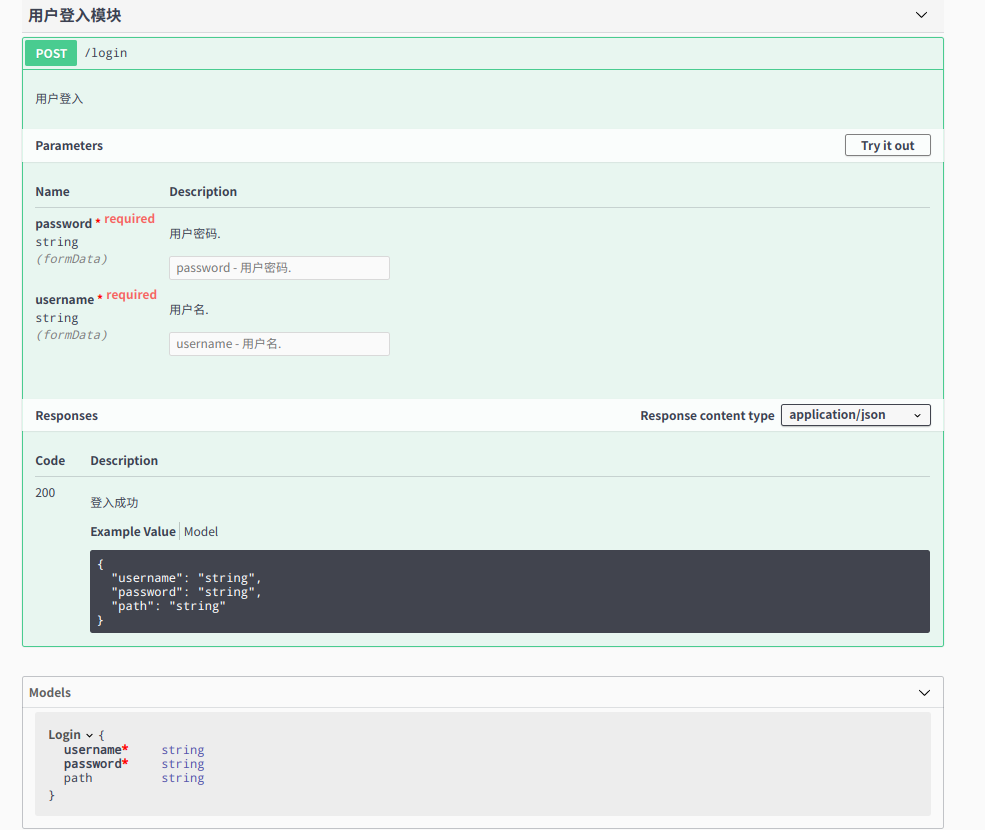The width and height of the screenshot is (985, 830).
Task: Click the Login model name
Action: pyautogui.click(x=64, y=734)
